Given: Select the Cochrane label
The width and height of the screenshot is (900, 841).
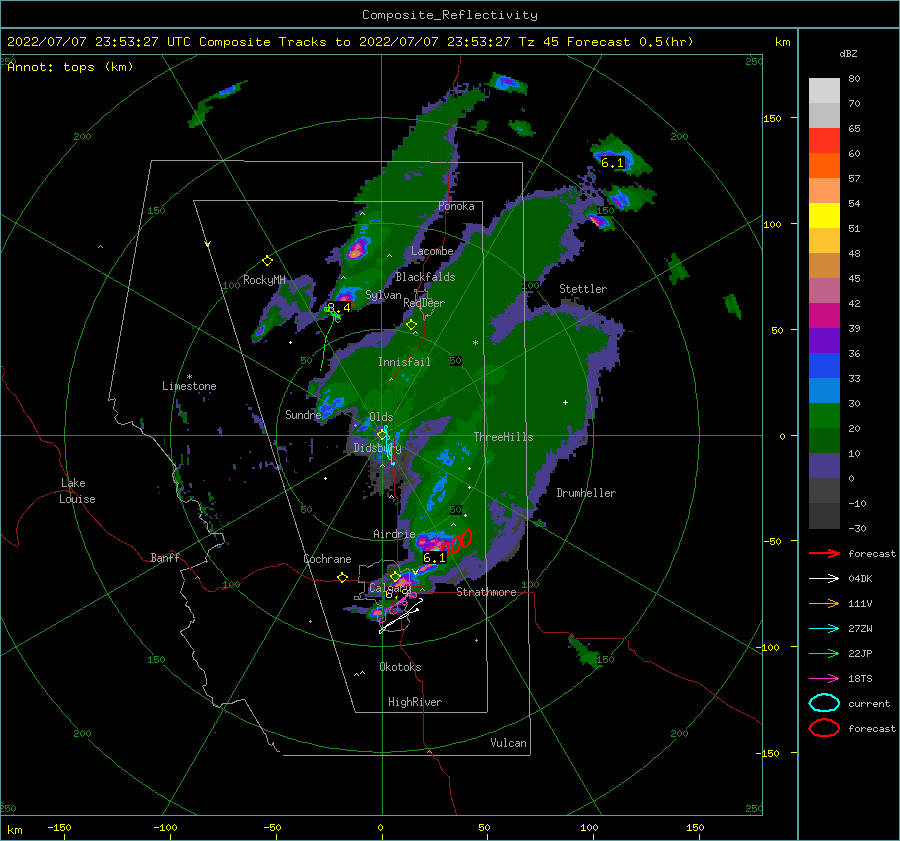Looking at the screenshot, I should point(327,559).
